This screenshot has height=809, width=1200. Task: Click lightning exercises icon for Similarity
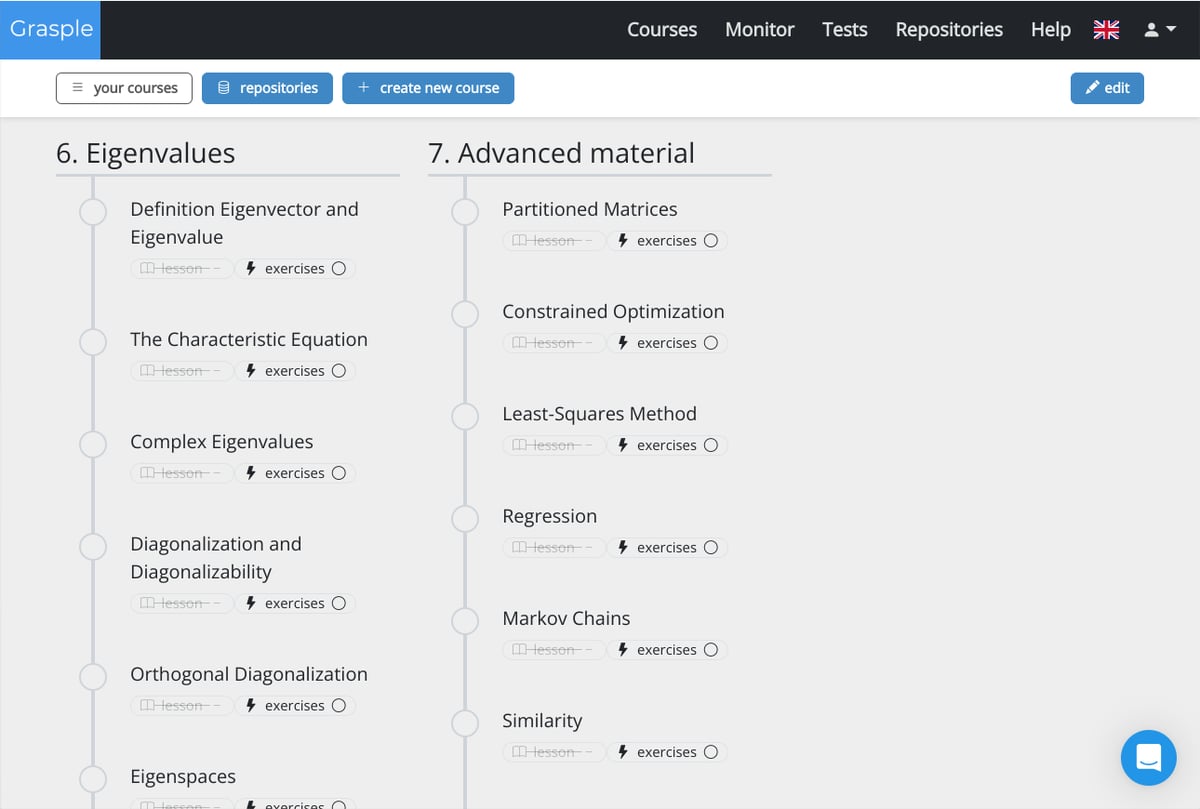[623, 752]
